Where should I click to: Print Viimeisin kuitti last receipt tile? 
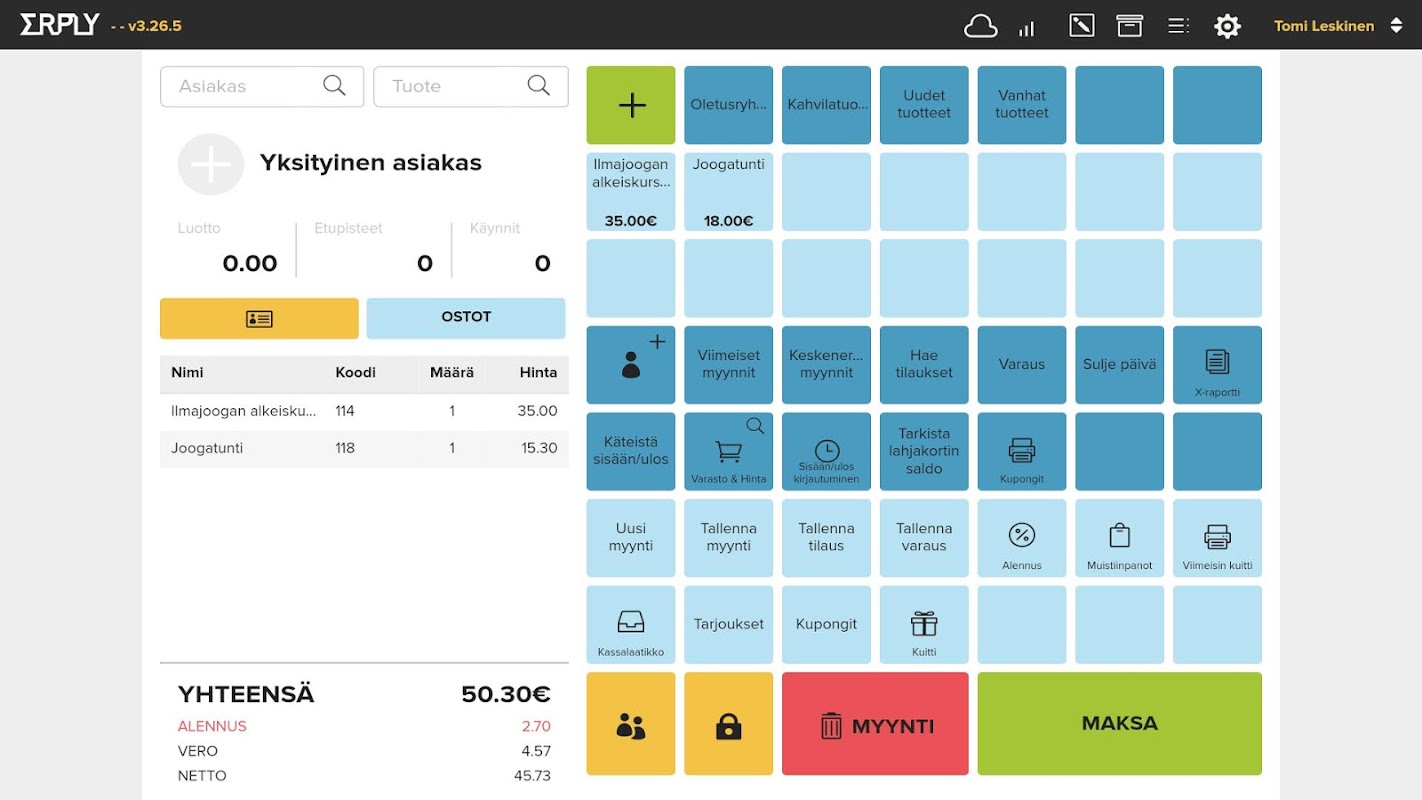pos(1217,538)
